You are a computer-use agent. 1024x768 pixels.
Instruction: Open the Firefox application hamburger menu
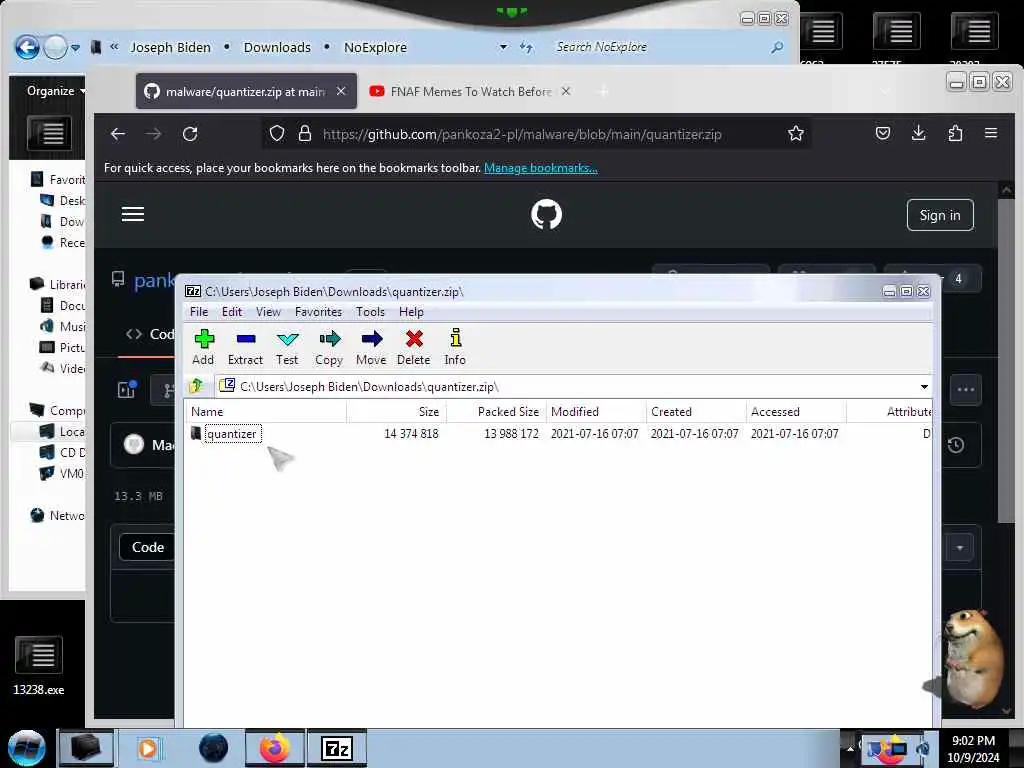coord(991,134)
